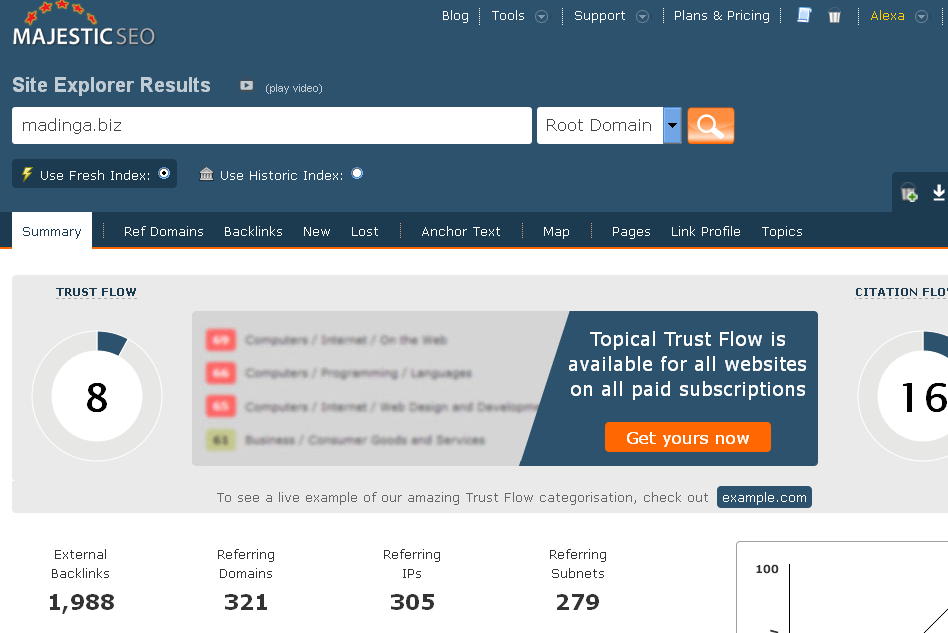Switch to the Pages tab

pos(631,232)
